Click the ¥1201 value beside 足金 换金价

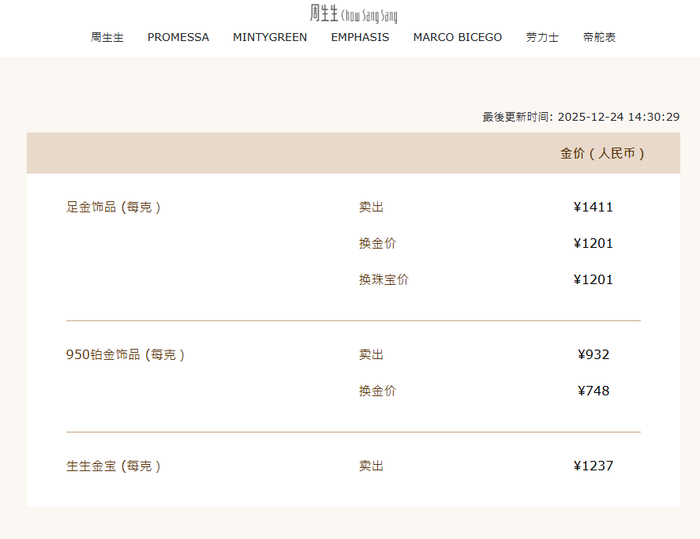(x=593, y=243)
